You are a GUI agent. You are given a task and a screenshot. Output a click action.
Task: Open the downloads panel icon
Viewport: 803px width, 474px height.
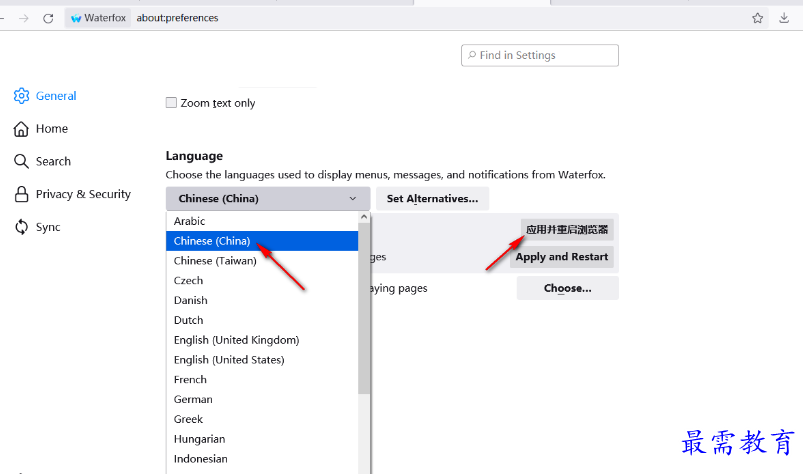784,18
